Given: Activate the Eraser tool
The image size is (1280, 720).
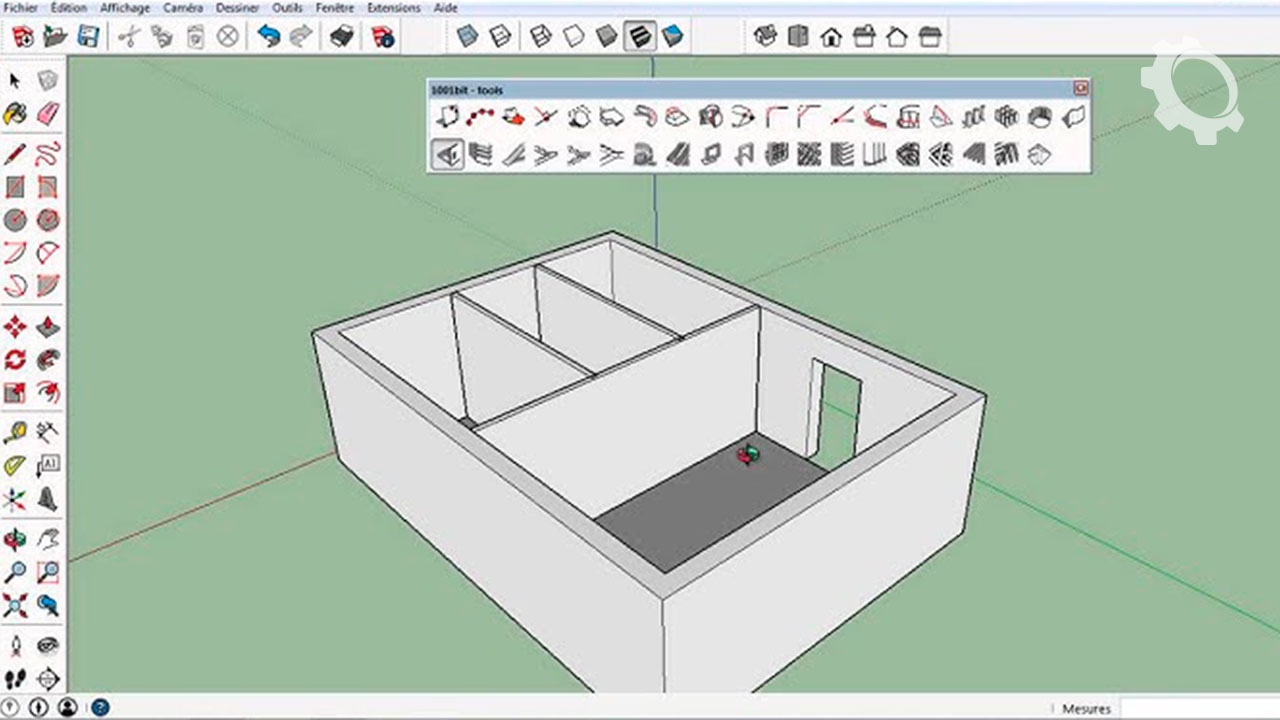Looking at the screenshot, I should pyautogui.click(x=48, y=113).
